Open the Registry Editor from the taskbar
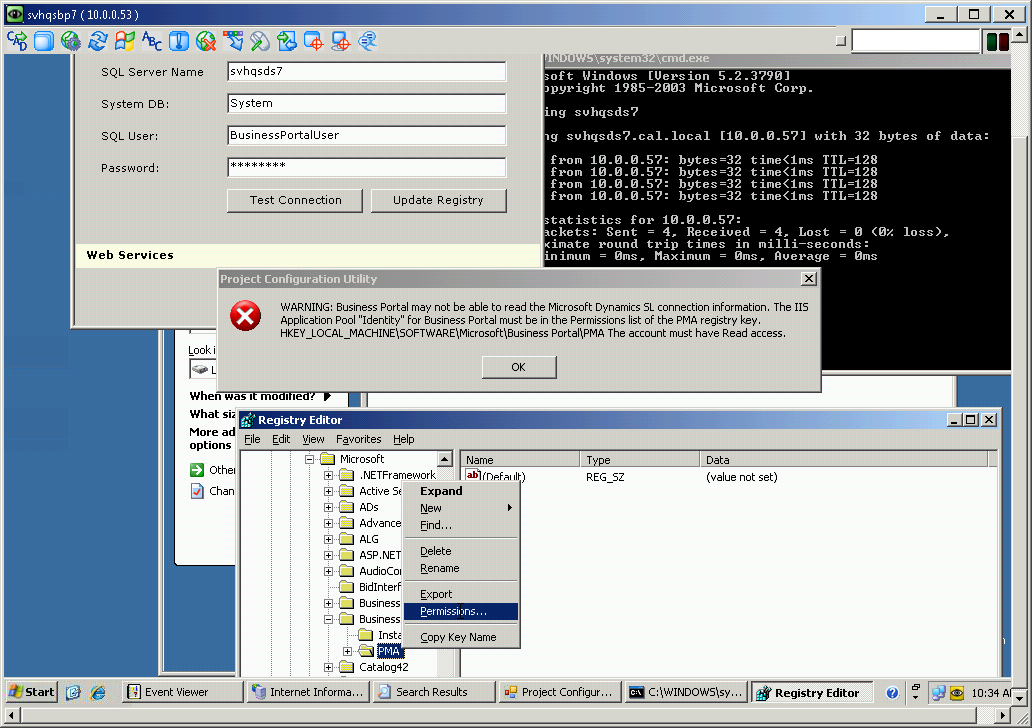This screenshot has height=728, width=1032. click(x=812, y=691)
